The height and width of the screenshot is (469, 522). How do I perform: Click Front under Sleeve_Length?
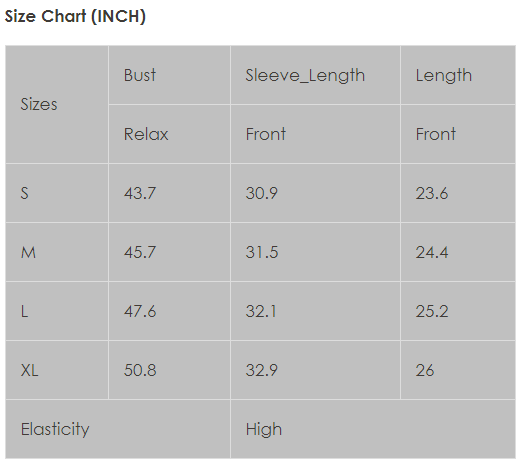(x=266, y=134)
